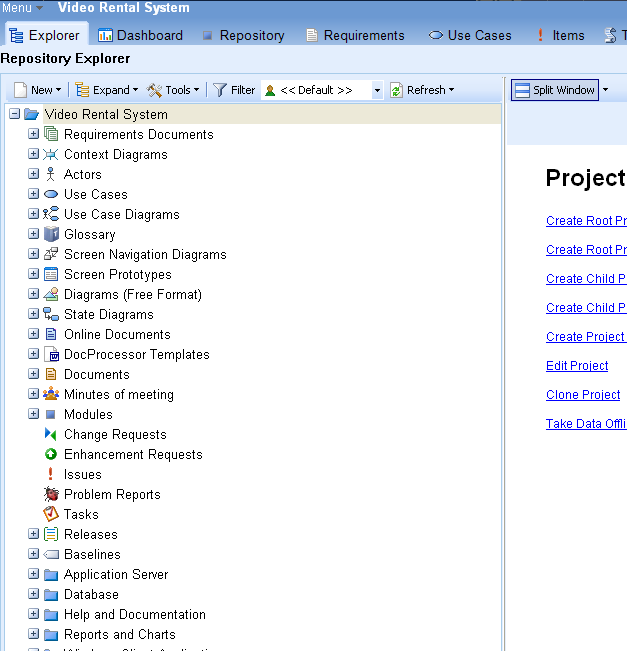627x651 pixels.
Task: Click the Requirements Documents tree icon
Action: 51,134
